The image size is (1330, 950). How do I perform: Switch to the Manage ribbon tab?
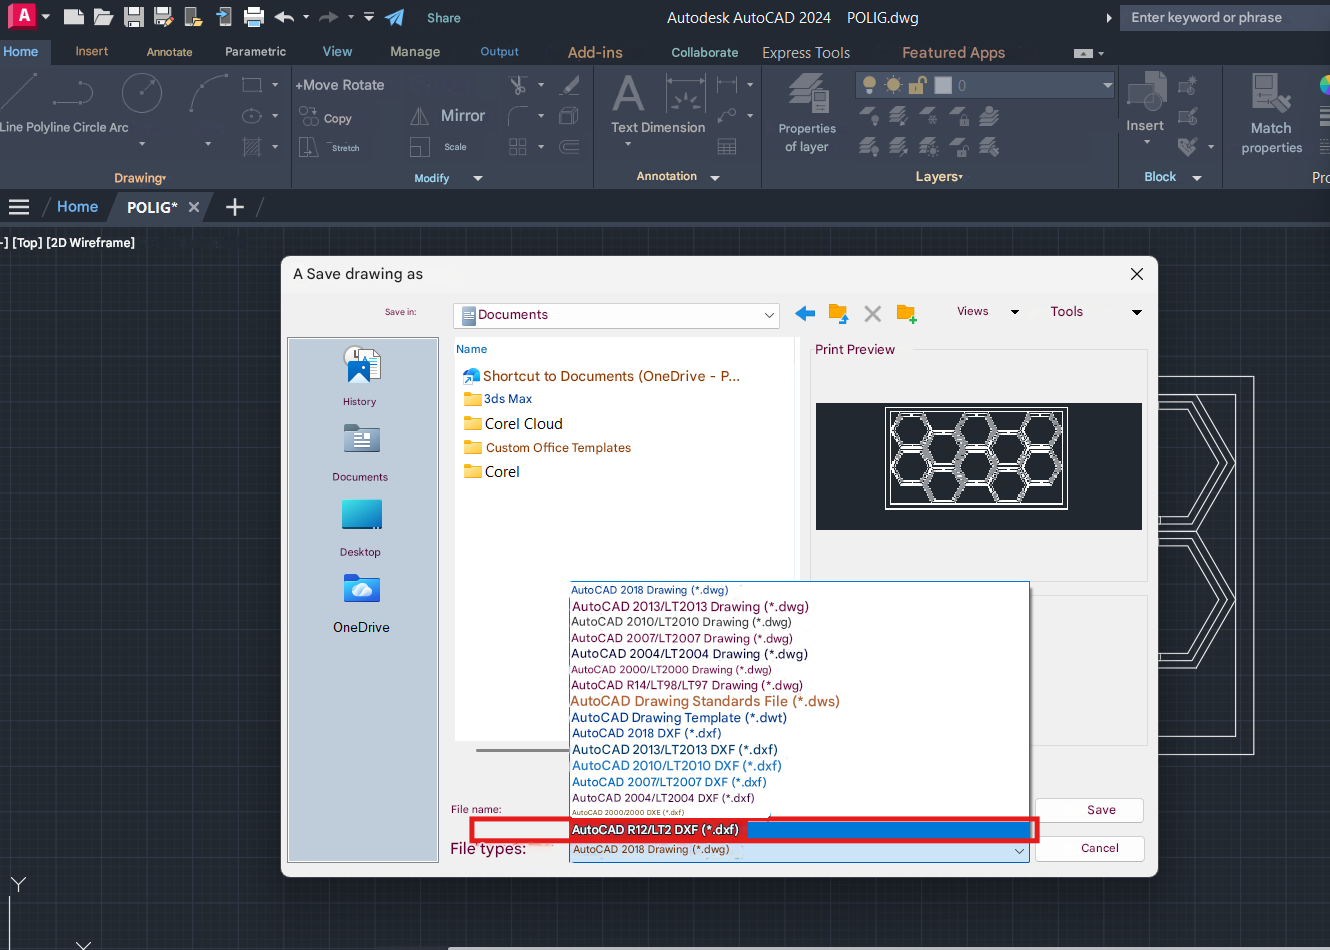[x=415, y=52]
